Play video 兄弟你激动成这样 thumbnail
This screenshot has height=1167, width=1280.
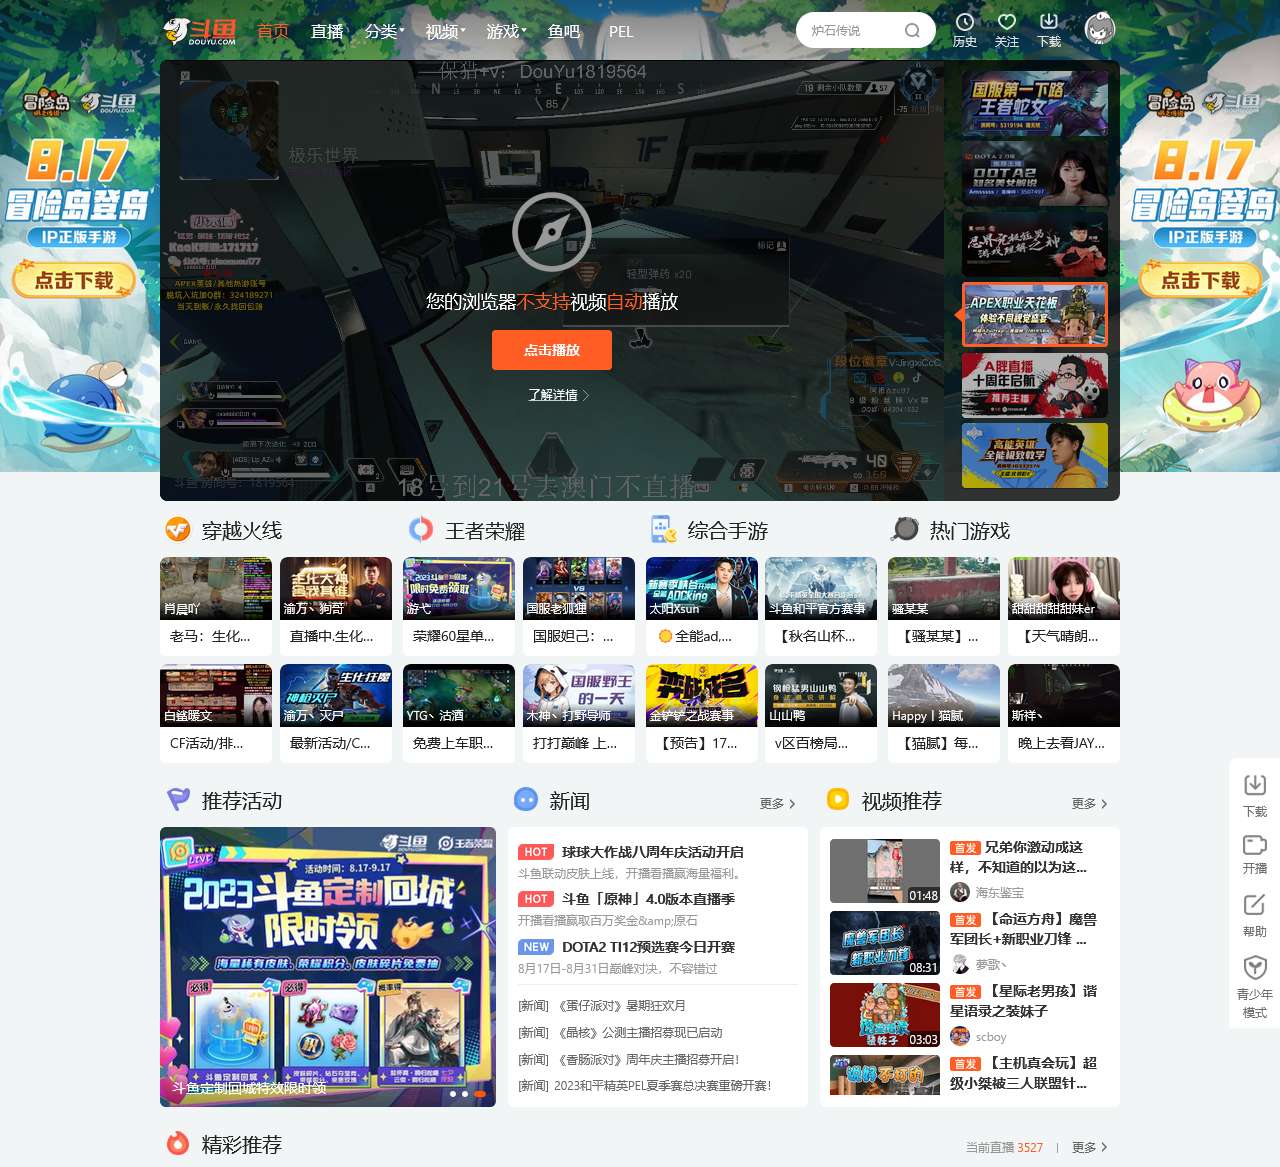coord(885,871)
